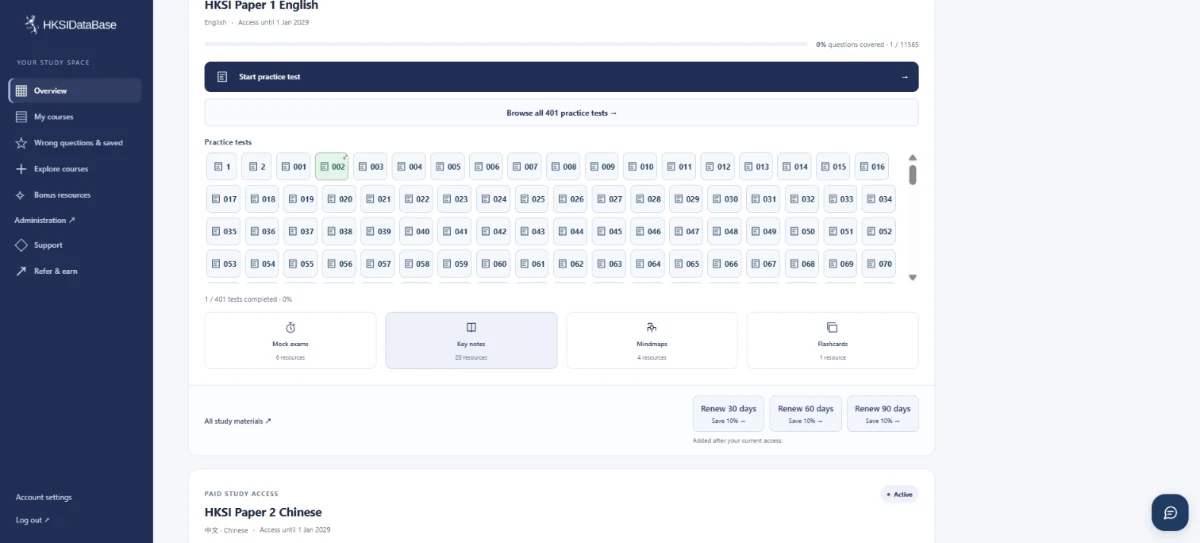This screenshot has height=543, width=1200.
Task: Go to the Overview page in sidebar
Action: pos(75,91)
